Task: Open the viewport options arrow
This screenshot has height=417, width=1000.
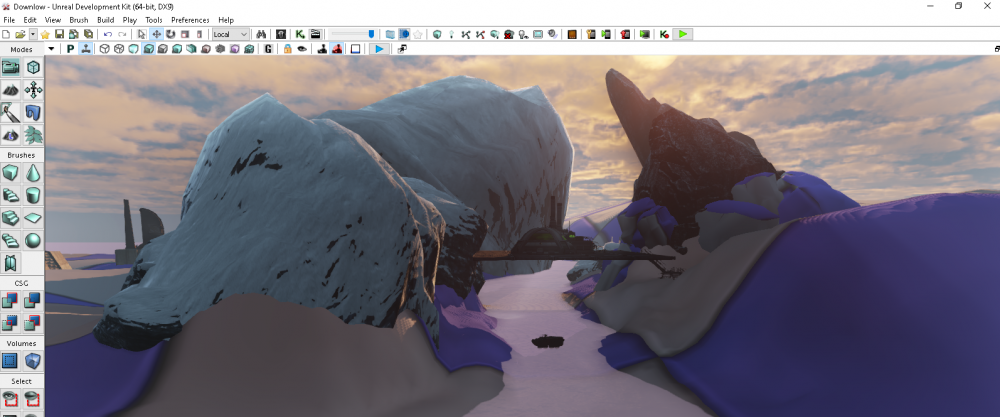Action: (x=51, y=49)
